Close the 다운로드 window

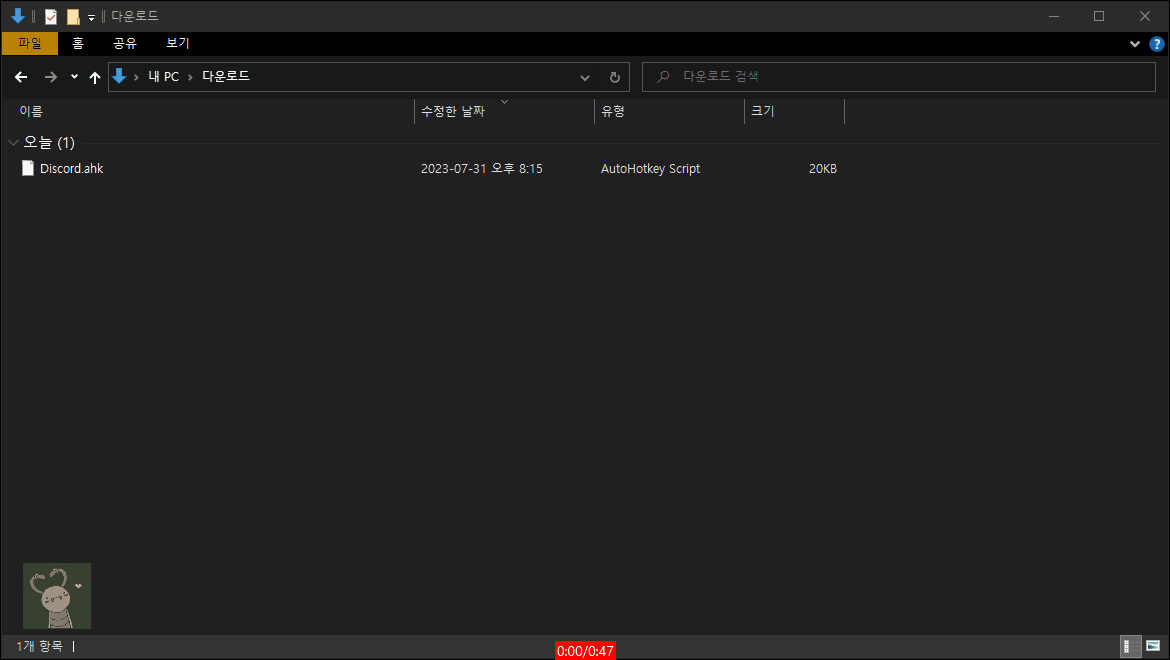pos(1145,16)
